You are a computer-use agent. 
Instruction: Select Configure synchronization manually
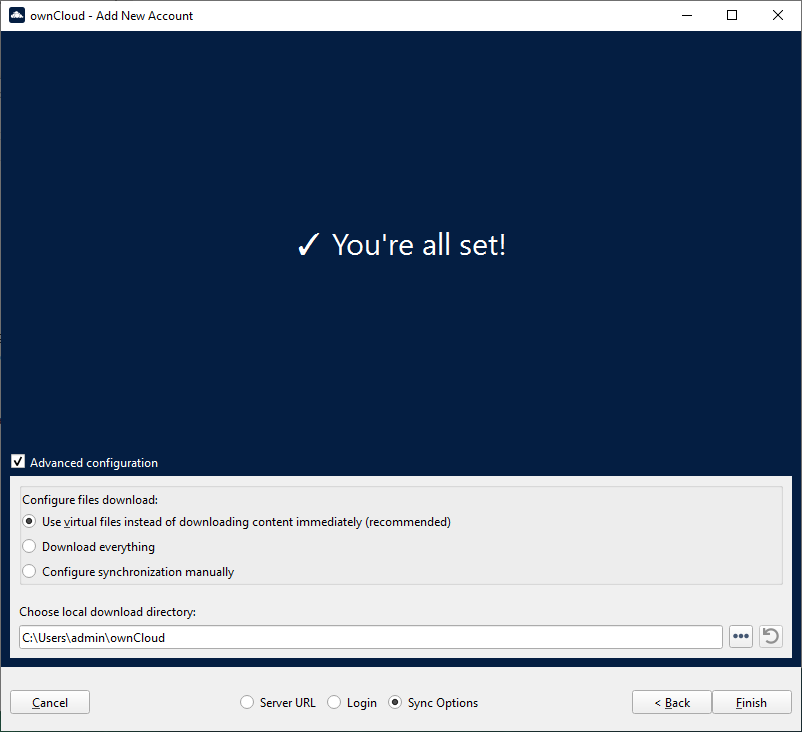(29, 572)
